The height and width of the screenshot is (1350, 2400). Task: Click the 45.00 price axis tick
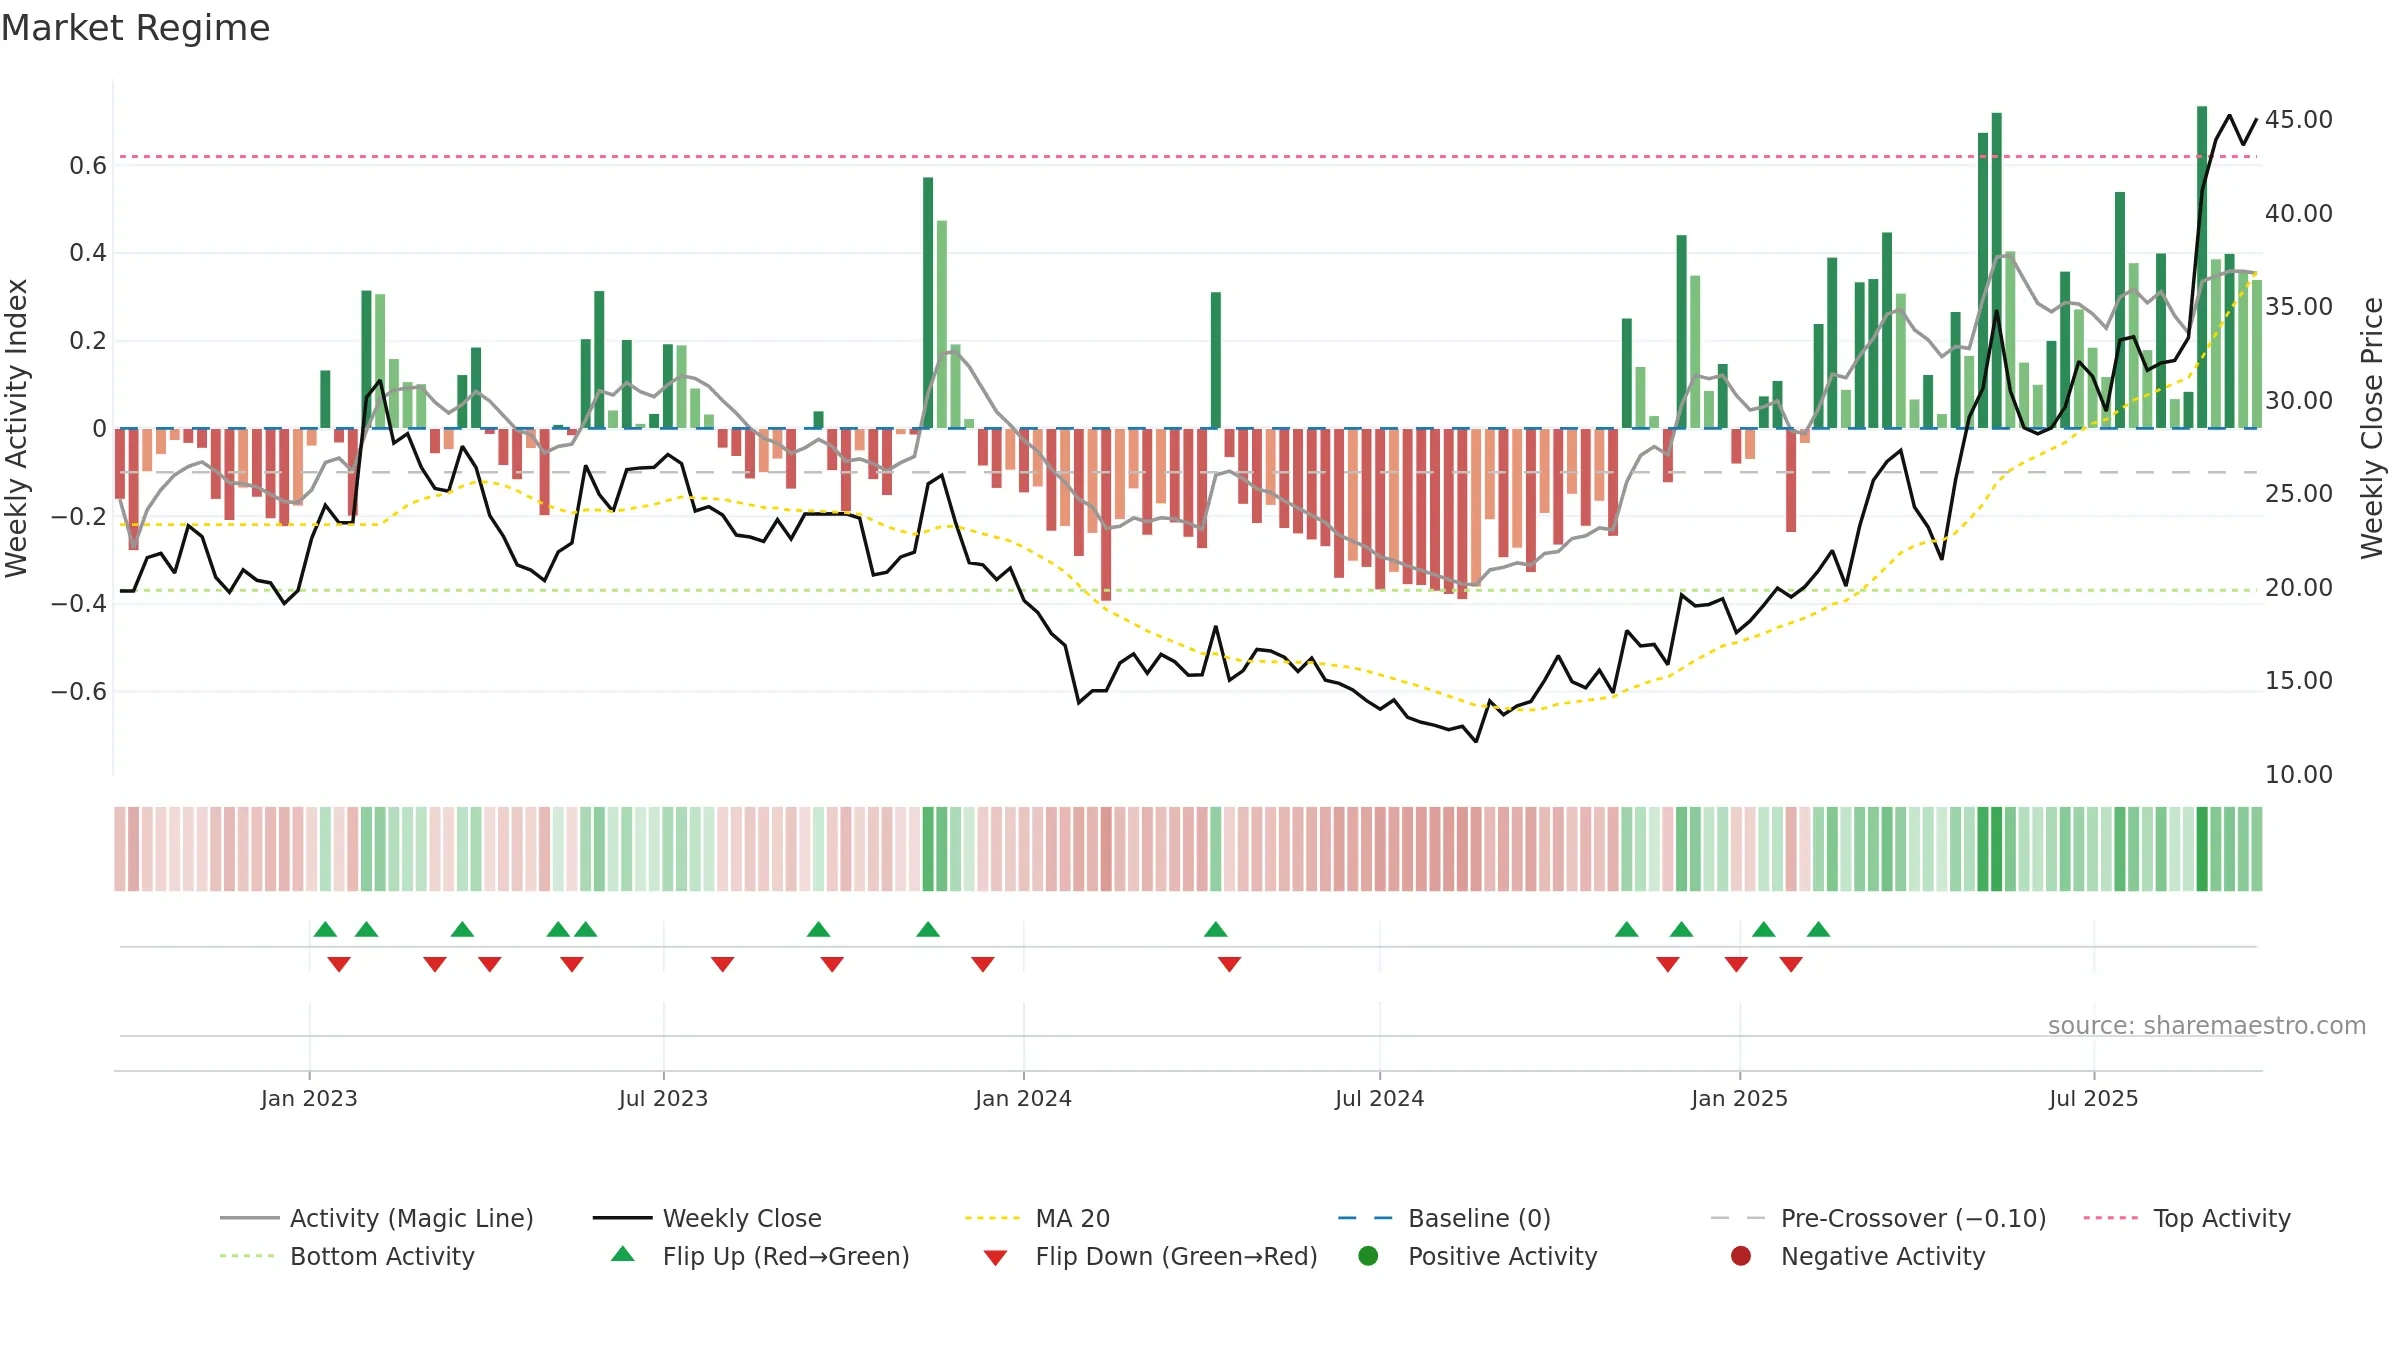(x=2298, y=119)
